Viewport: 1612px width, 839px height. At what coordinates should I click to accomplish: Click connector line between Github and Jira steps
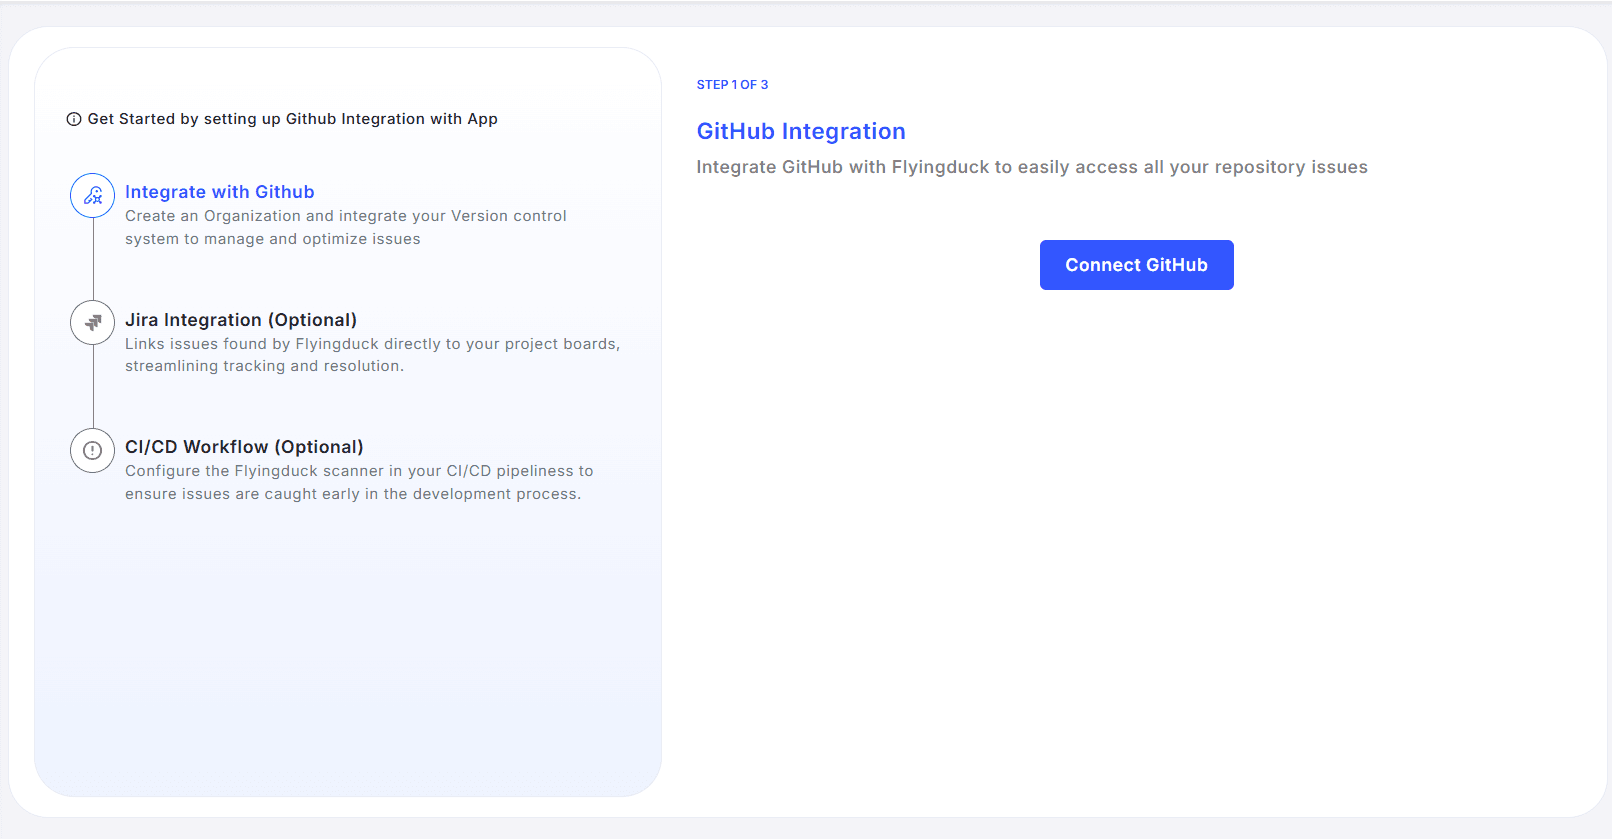point(93,260)
